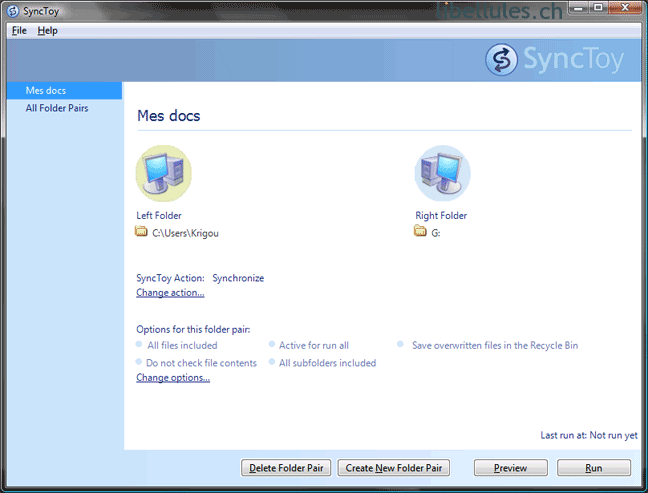Screen dimensions: 648x493
Task: Click the Last run at status text
Action: click(x=589, y=435)
